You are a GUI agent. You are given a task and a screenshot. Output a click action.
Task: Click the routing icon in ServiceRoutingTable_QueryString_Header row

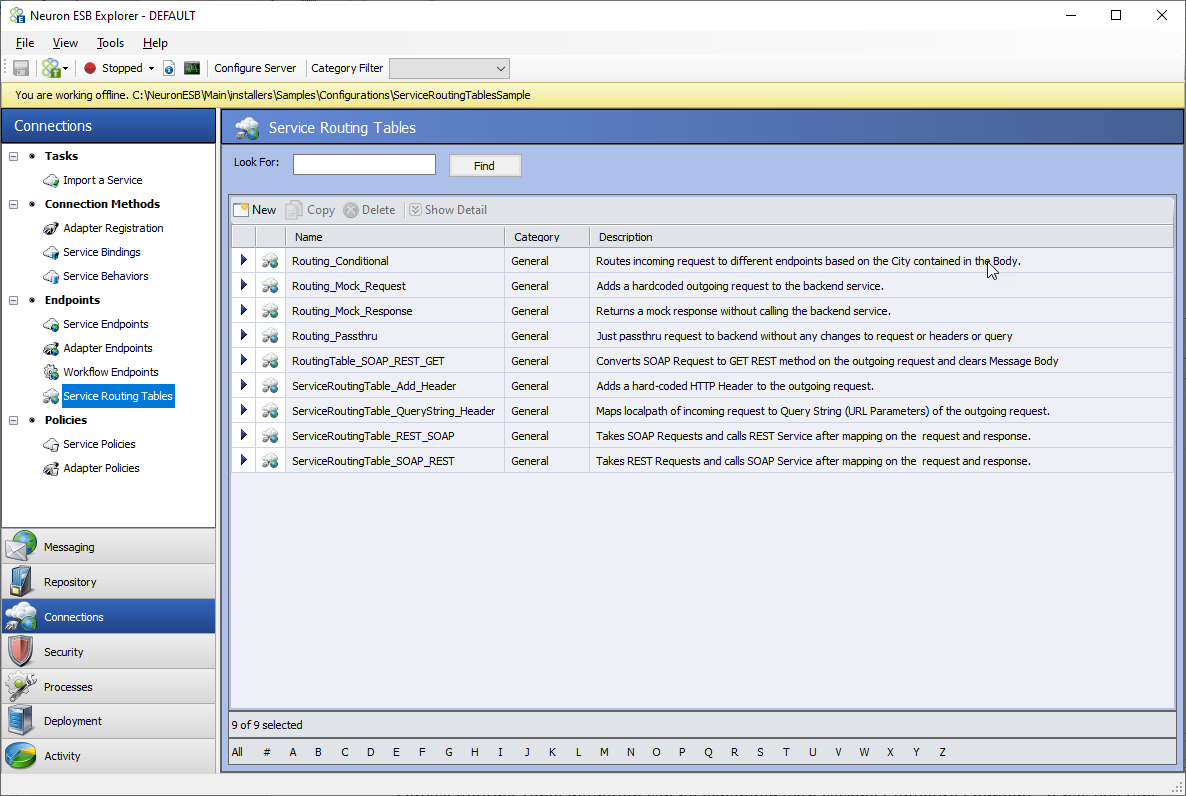(270, 411)
